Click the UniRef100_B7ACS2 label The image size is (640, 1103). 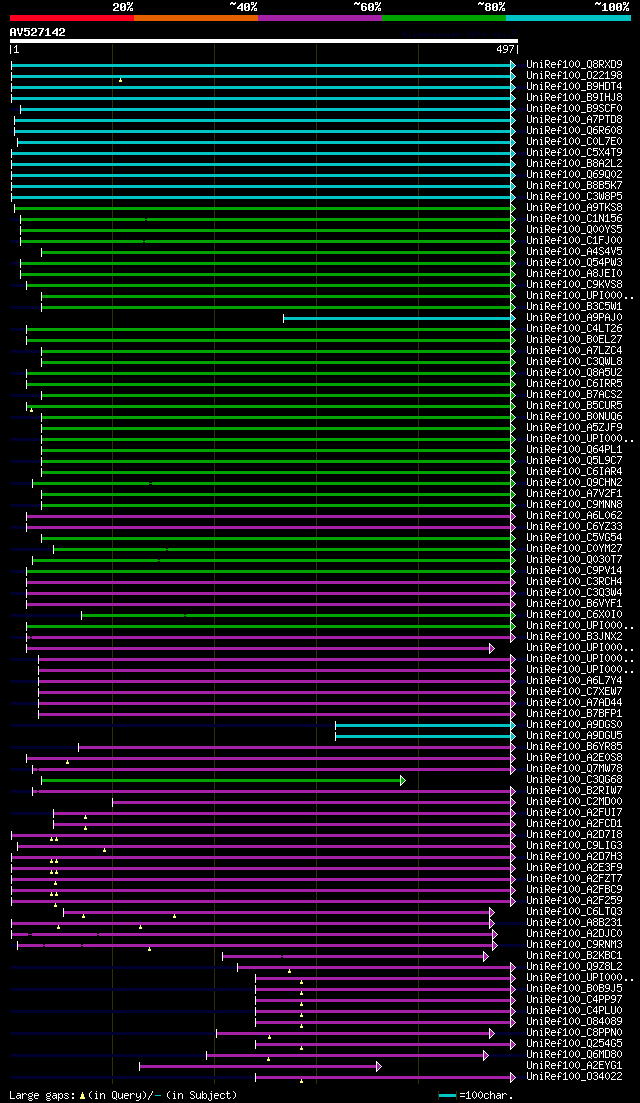574,395
